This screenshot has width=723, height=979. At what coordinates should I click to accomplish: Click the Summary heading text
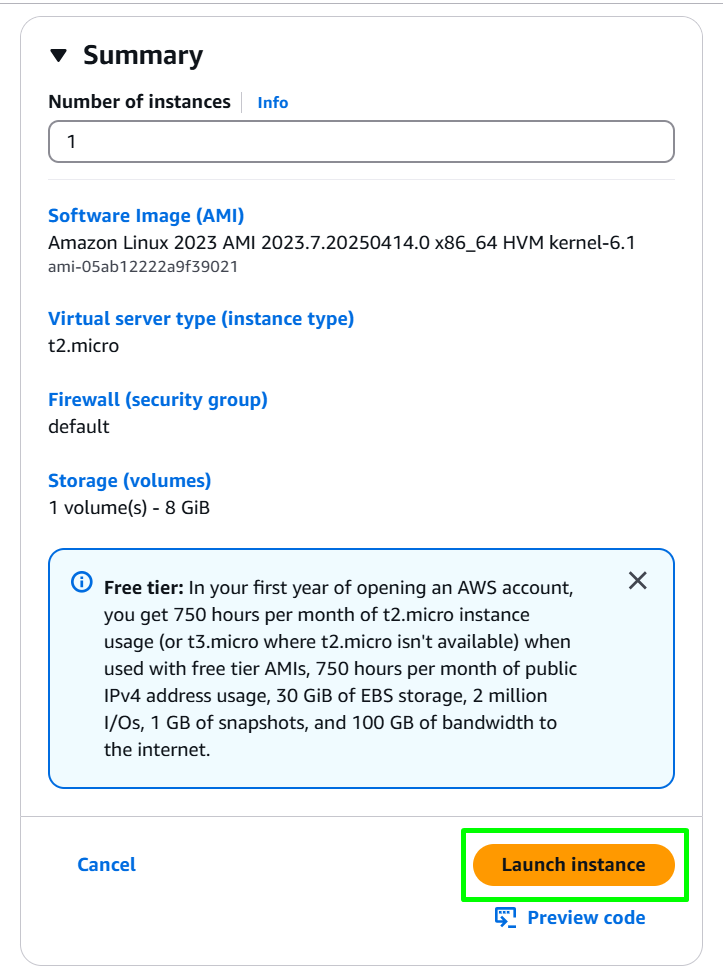[x=143, y=56]
